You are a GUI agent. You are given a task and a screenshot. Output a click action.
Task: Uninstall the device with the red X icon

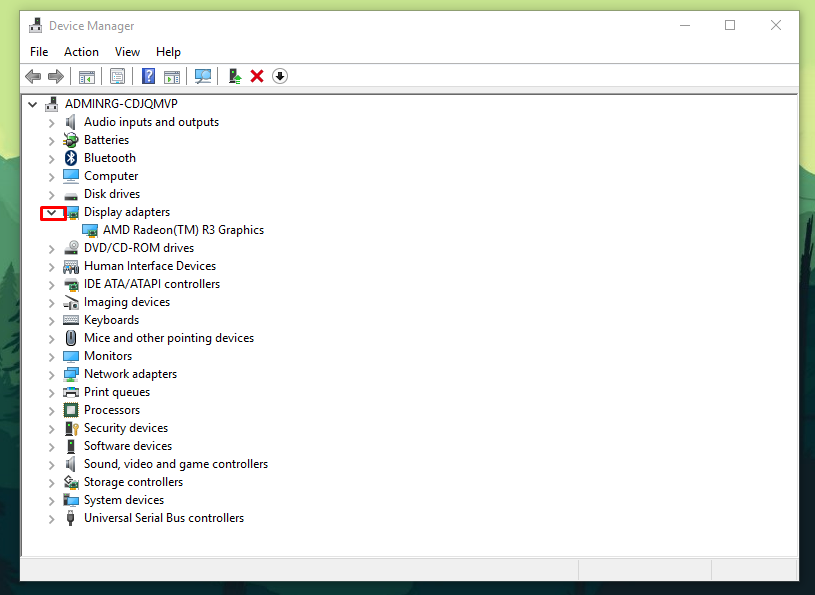coord(257,76)
